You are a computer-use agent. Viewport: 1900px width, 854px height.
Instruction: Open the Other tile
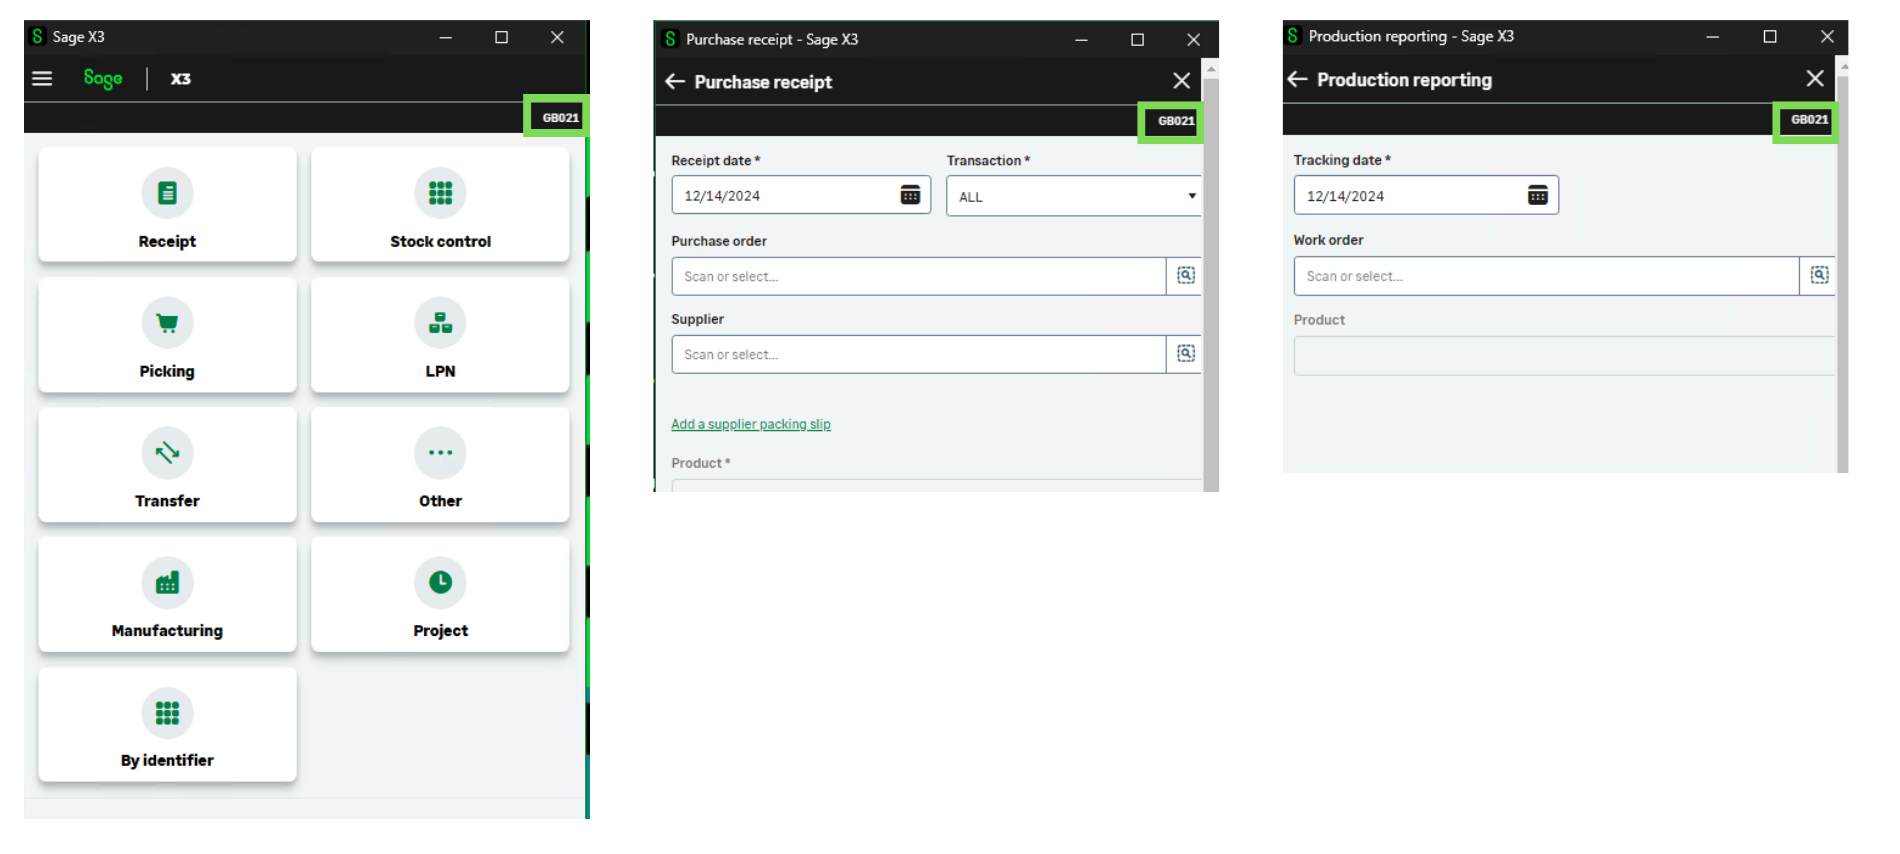click(x=440, y=465)
